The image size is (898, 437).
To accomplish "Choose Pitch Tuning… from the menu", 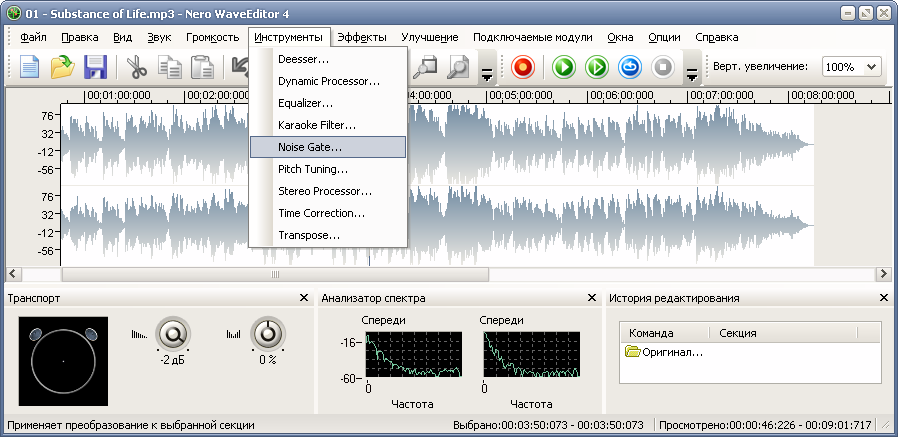I will (328, 170).
